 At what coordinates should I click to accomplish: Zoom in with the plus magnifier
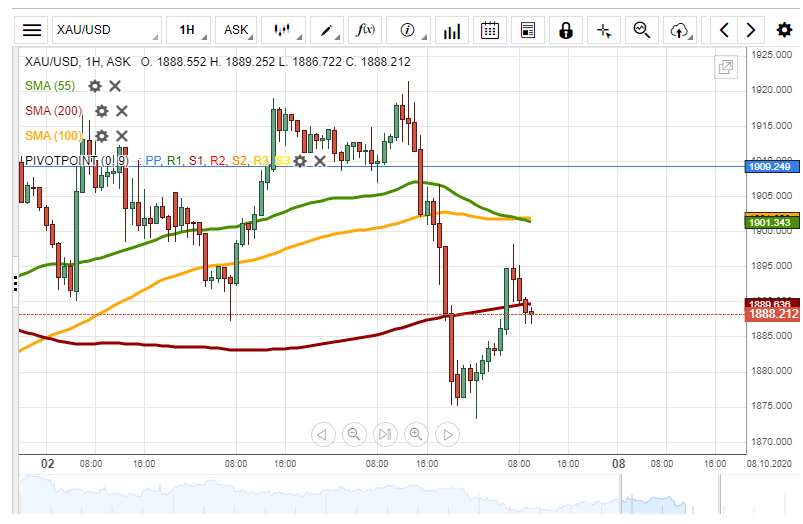tap(416, 434)
